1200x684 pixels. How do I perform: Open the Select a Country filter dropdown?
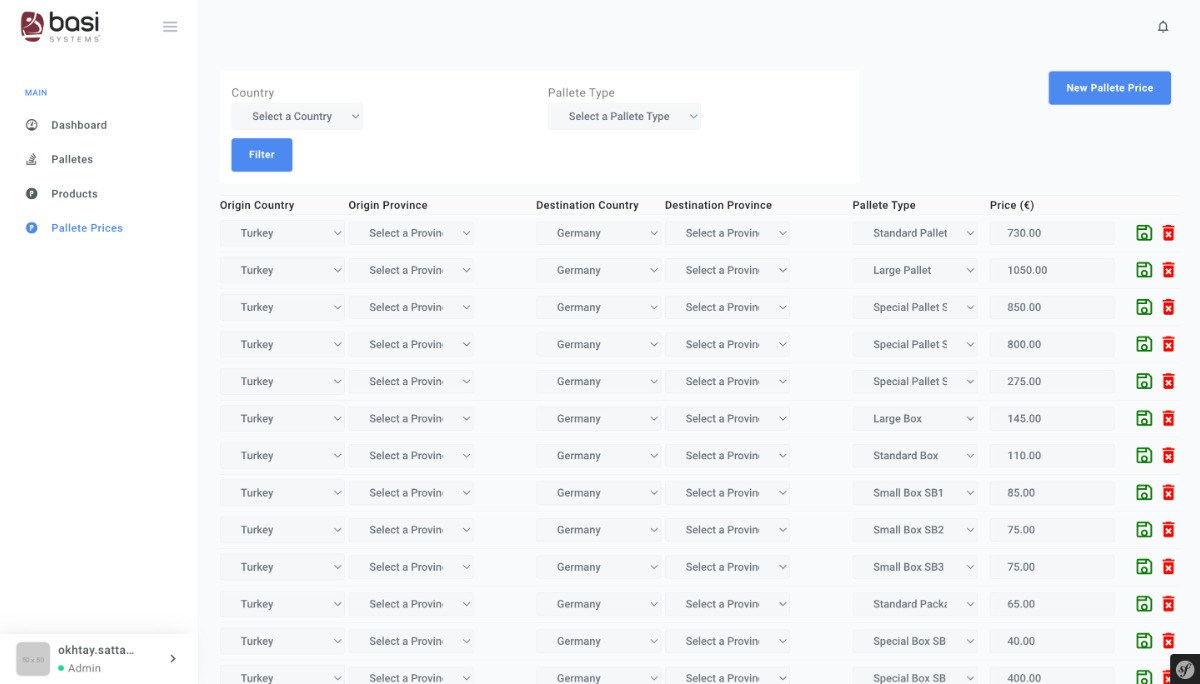[297, 117]
